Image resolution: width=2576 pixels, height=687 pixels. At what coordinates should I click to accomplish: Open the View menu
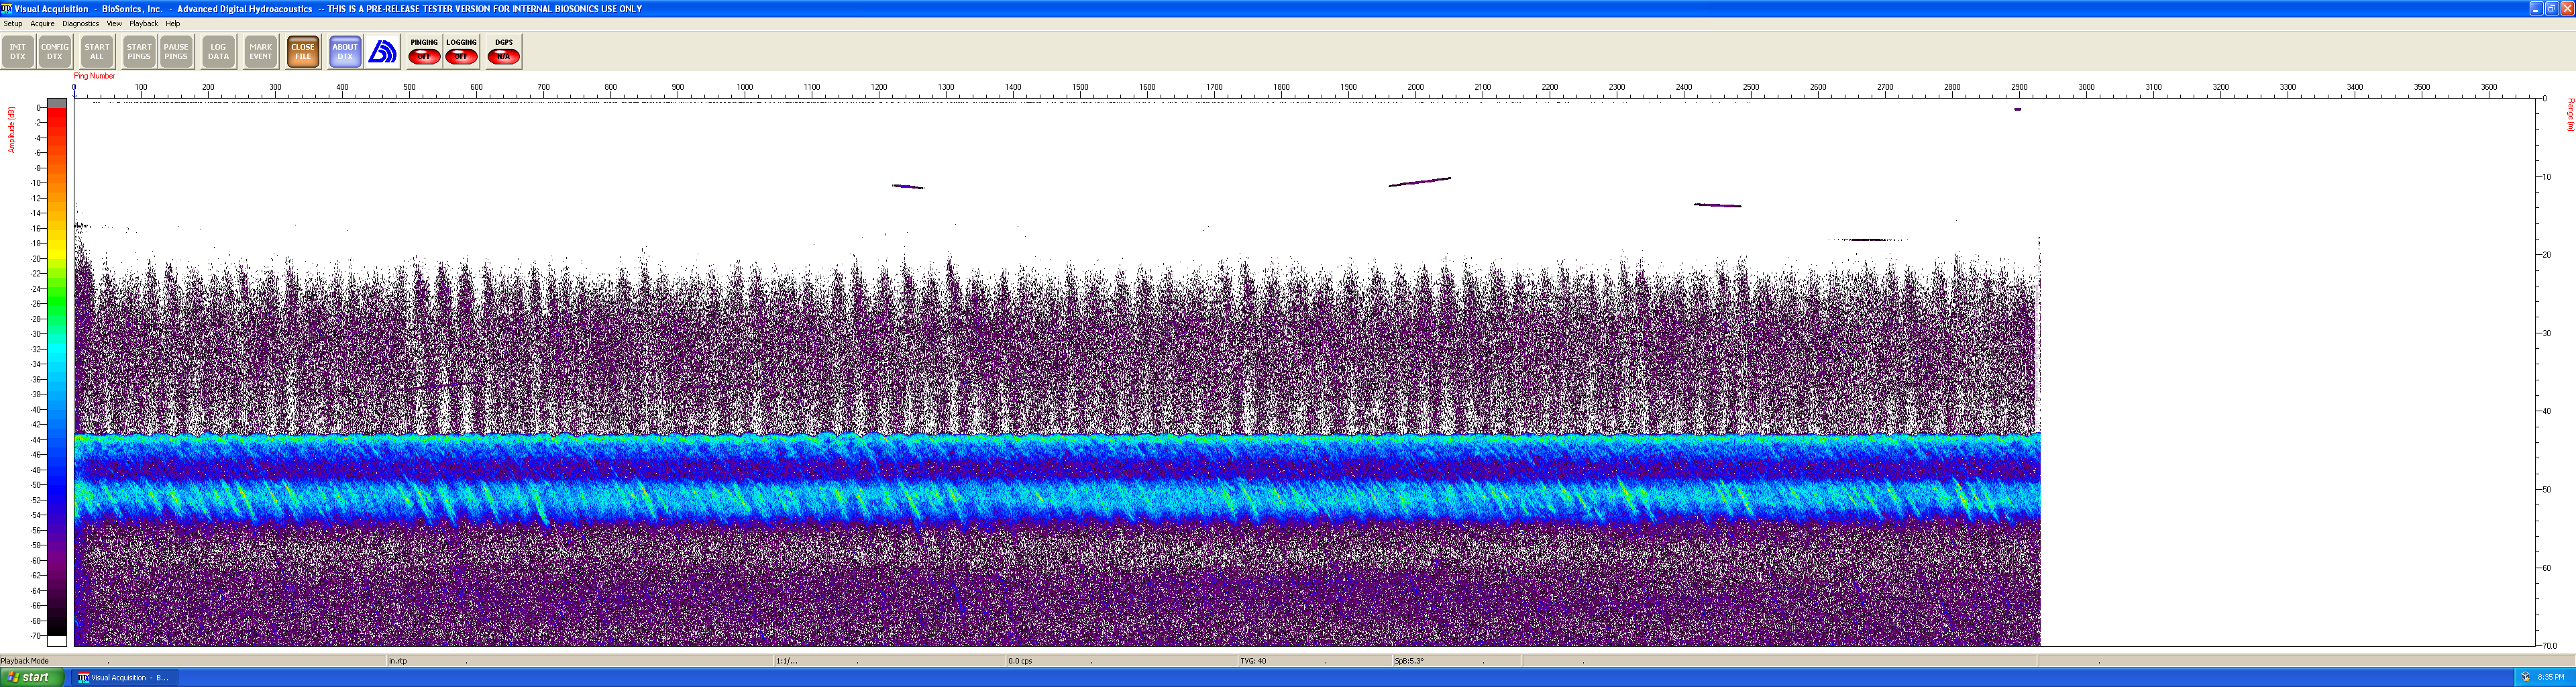114,23
